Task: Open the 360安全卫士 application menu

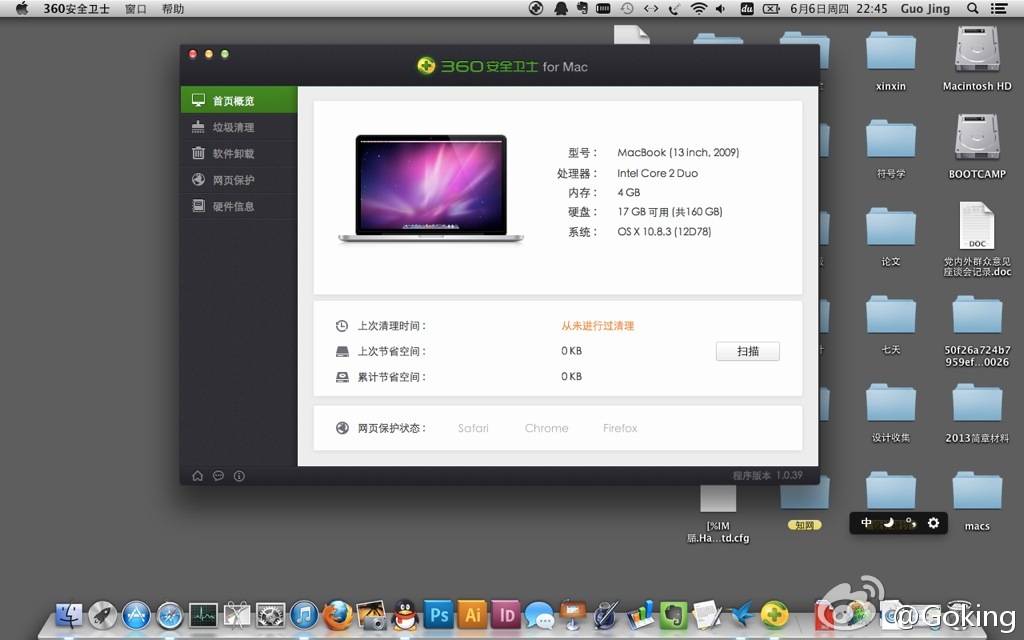Action: click(76, 8)
